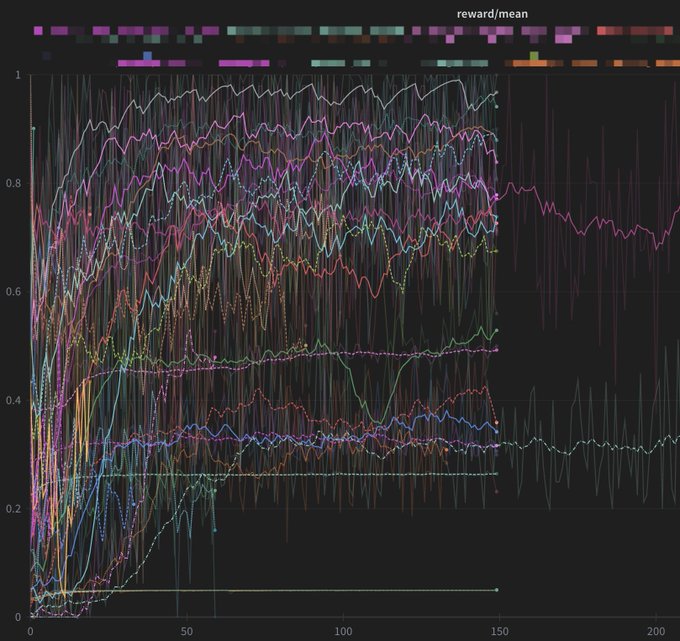Click the first magenta legend square at far left
Viewport: 680px width, 641px height.
coord(38,31)
